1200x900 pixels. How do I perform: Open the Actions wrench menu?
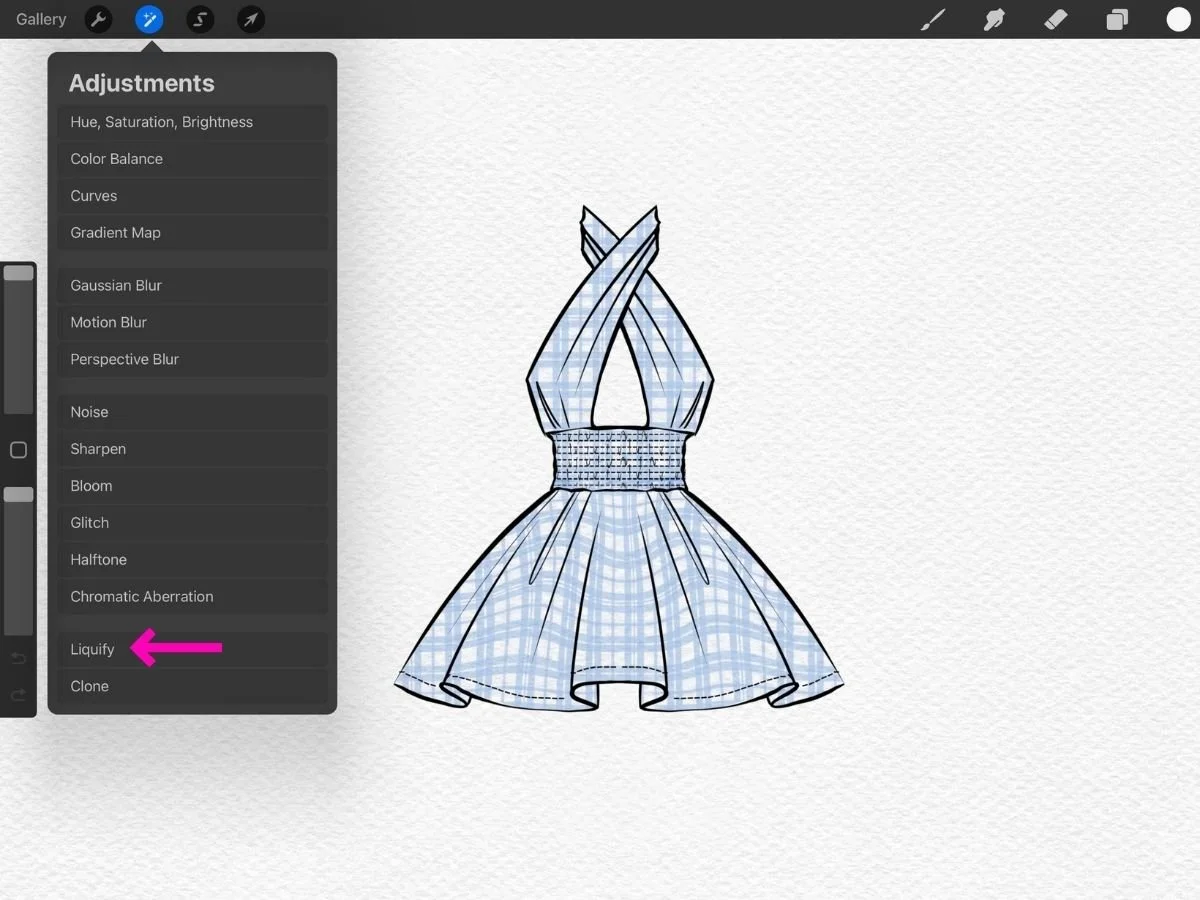(x=98, y=19)
